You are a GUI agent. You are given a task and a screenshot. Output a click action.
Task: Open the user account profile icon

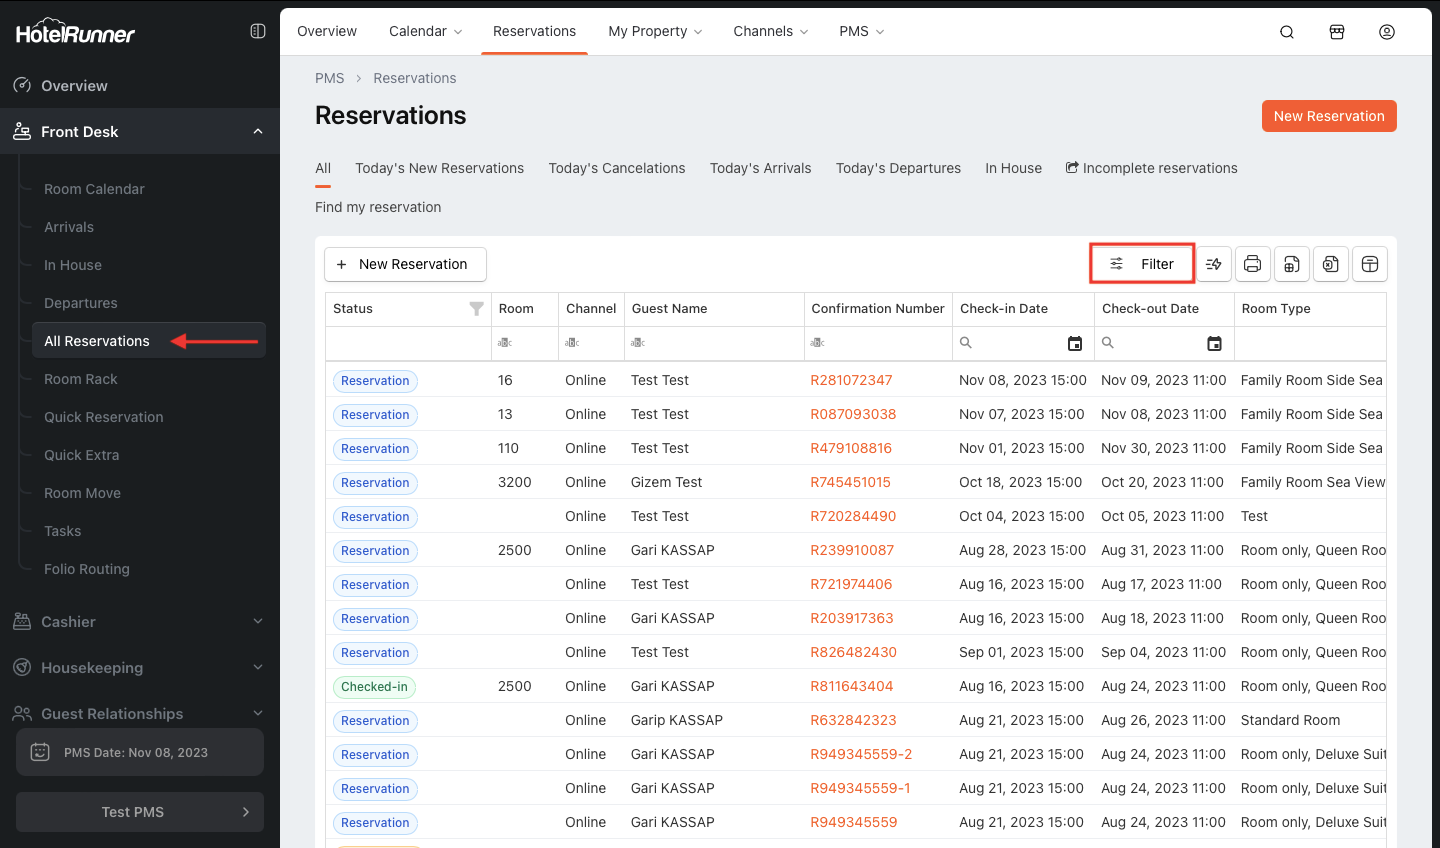click(x=1387, y=32)
